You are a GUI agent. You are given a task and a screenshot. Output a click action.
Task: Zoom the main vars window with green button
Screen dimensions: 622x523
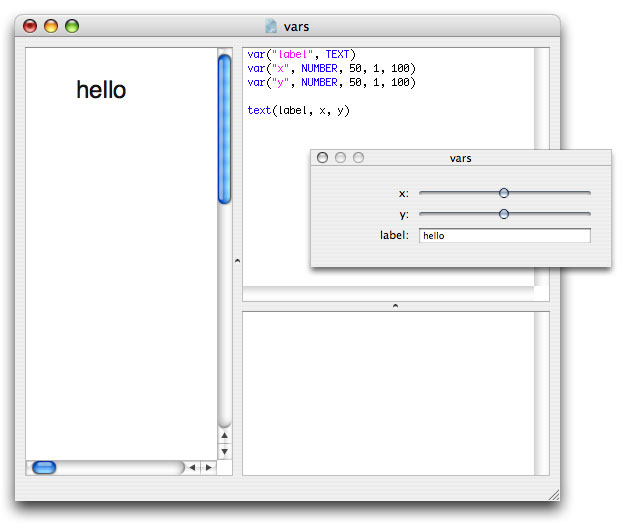click(x=72, y=26)
